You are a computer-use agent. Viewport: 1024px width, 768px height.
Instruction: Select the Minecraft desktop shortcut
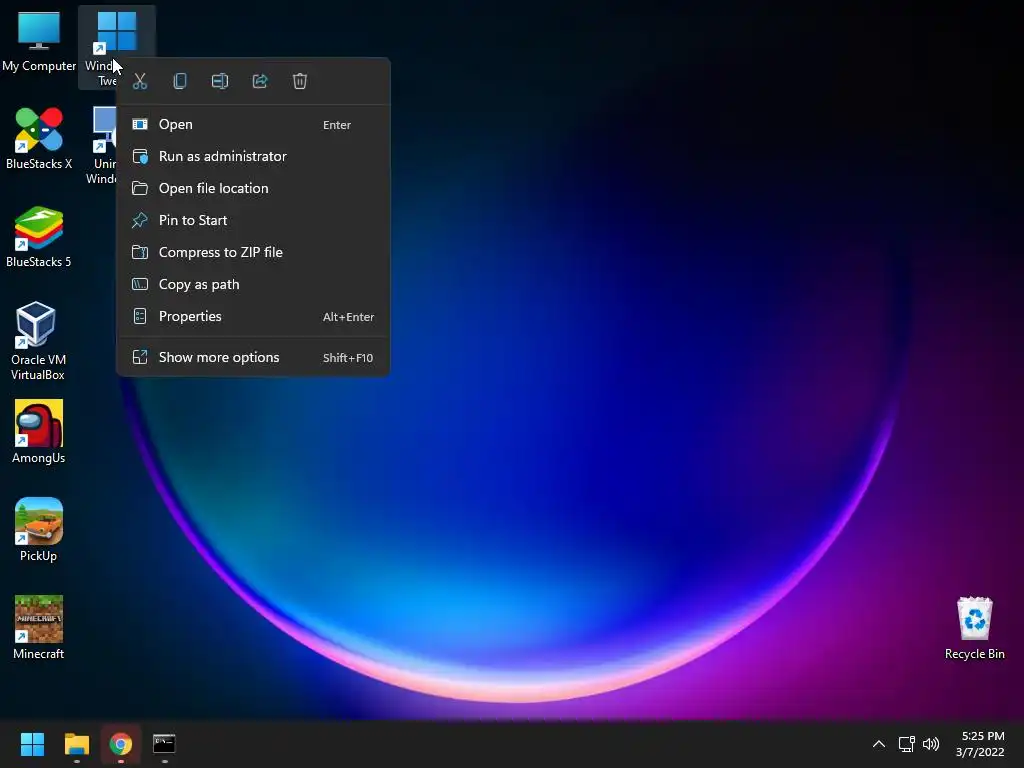tap(39, 628)
